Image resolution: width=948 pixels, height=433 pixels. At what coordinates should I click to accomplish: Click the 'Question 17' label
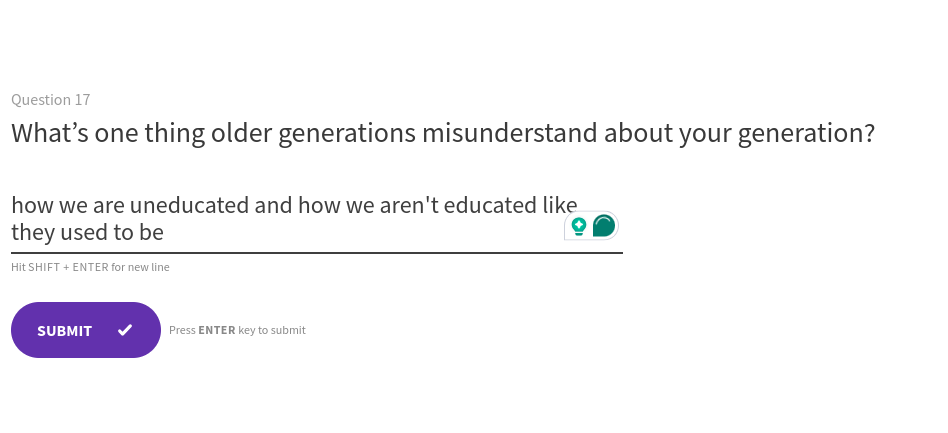51,100
